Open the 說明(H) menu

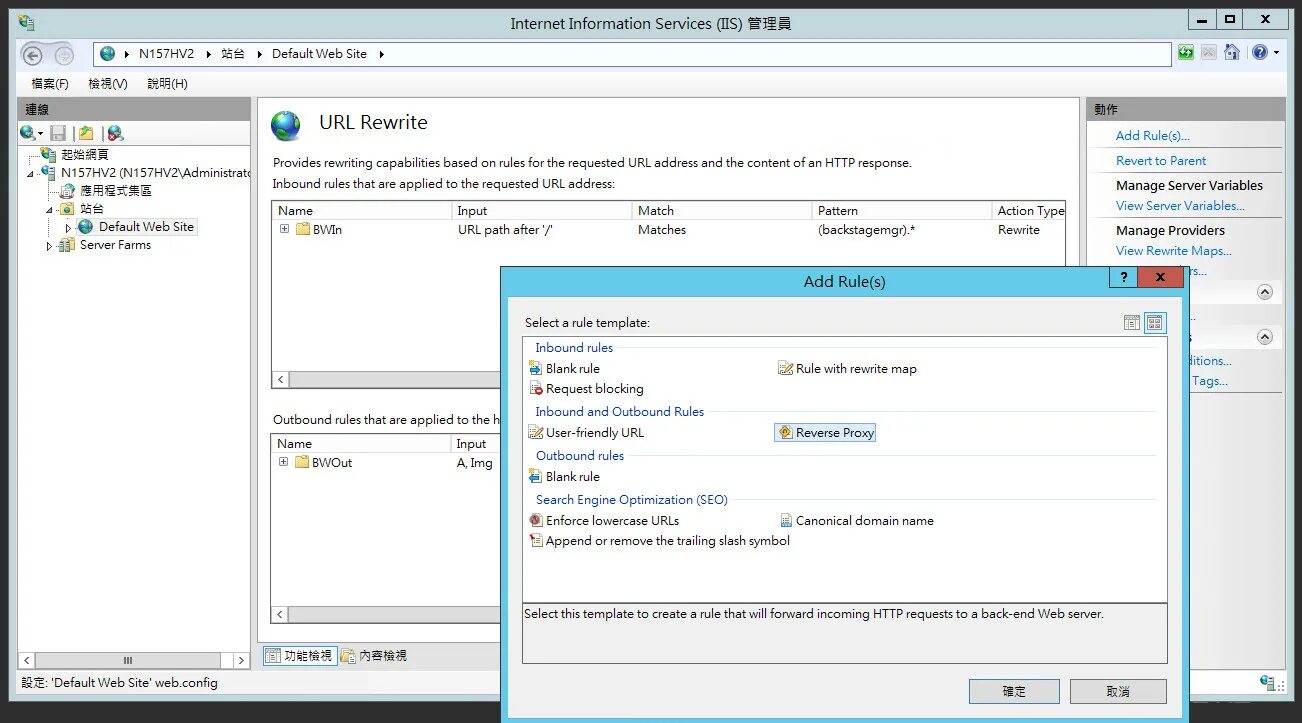[x=167, y=83]
